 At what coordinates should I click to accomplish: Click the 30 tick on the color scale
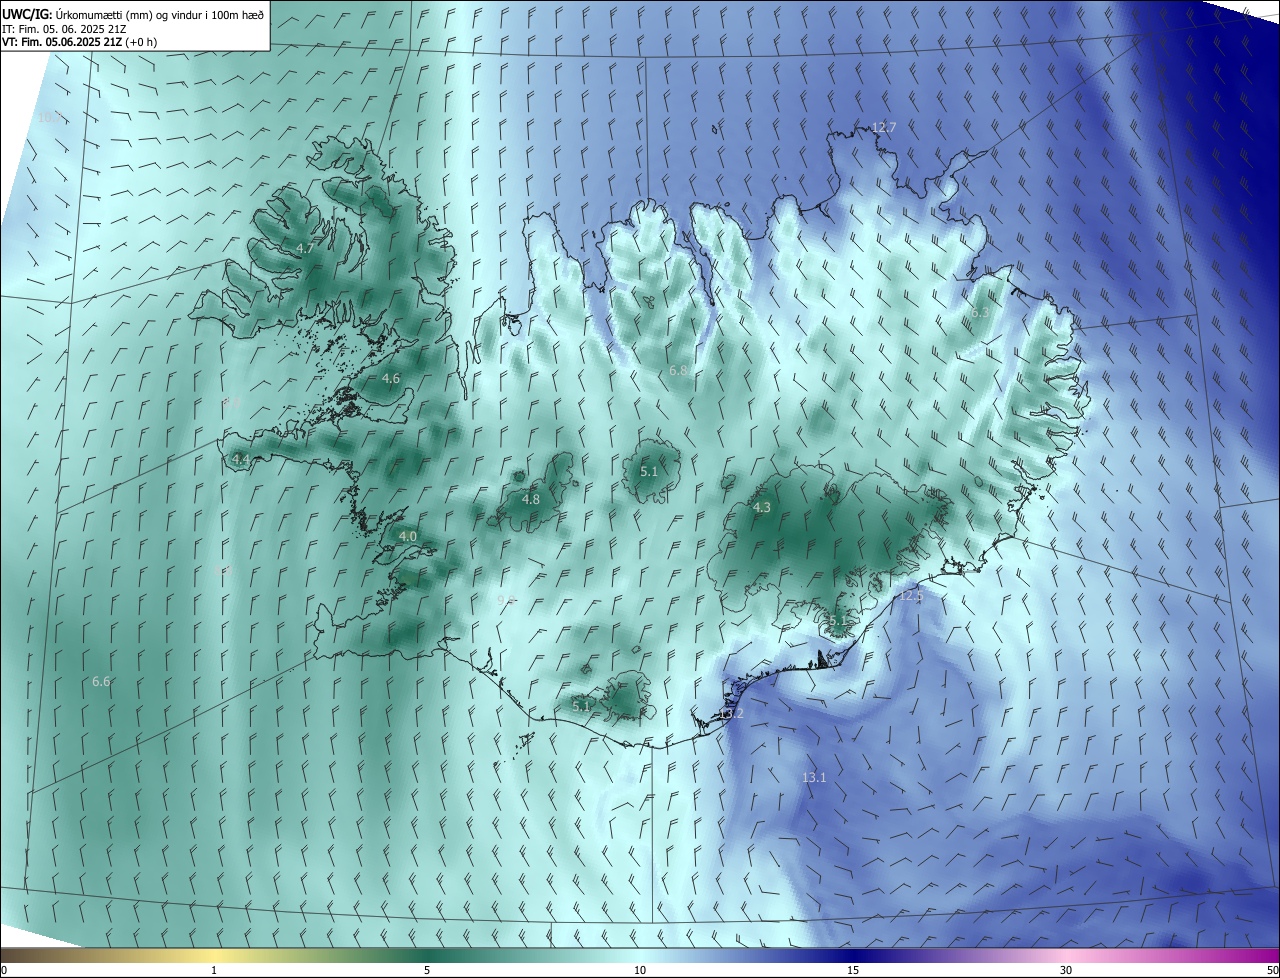point(1066,970)
